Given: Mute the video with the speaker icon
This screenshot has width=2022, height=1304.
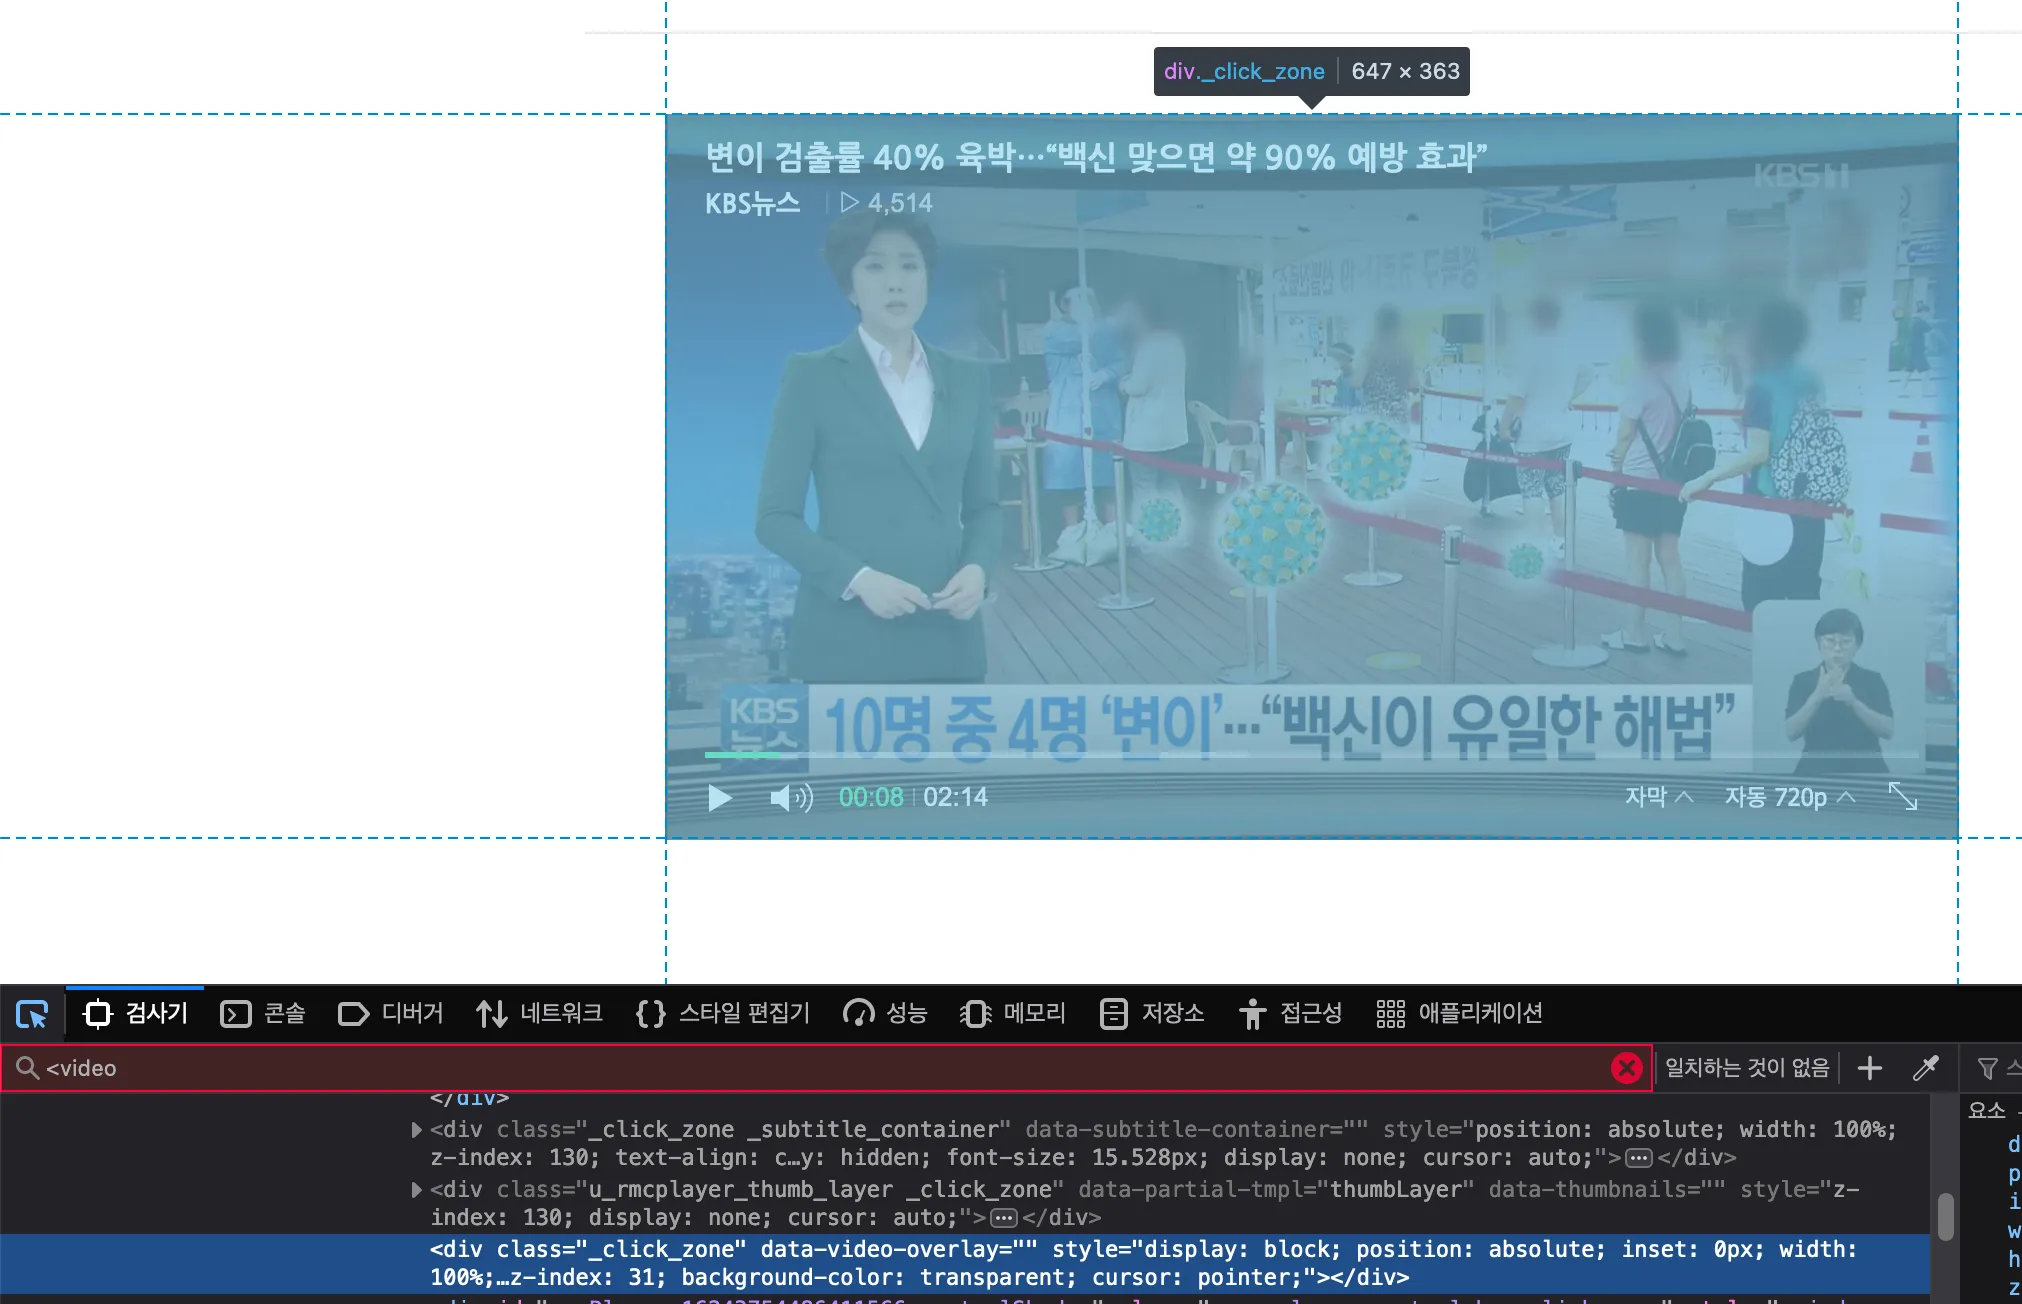Looking at the screenshot, I should (x=789, y=797).
